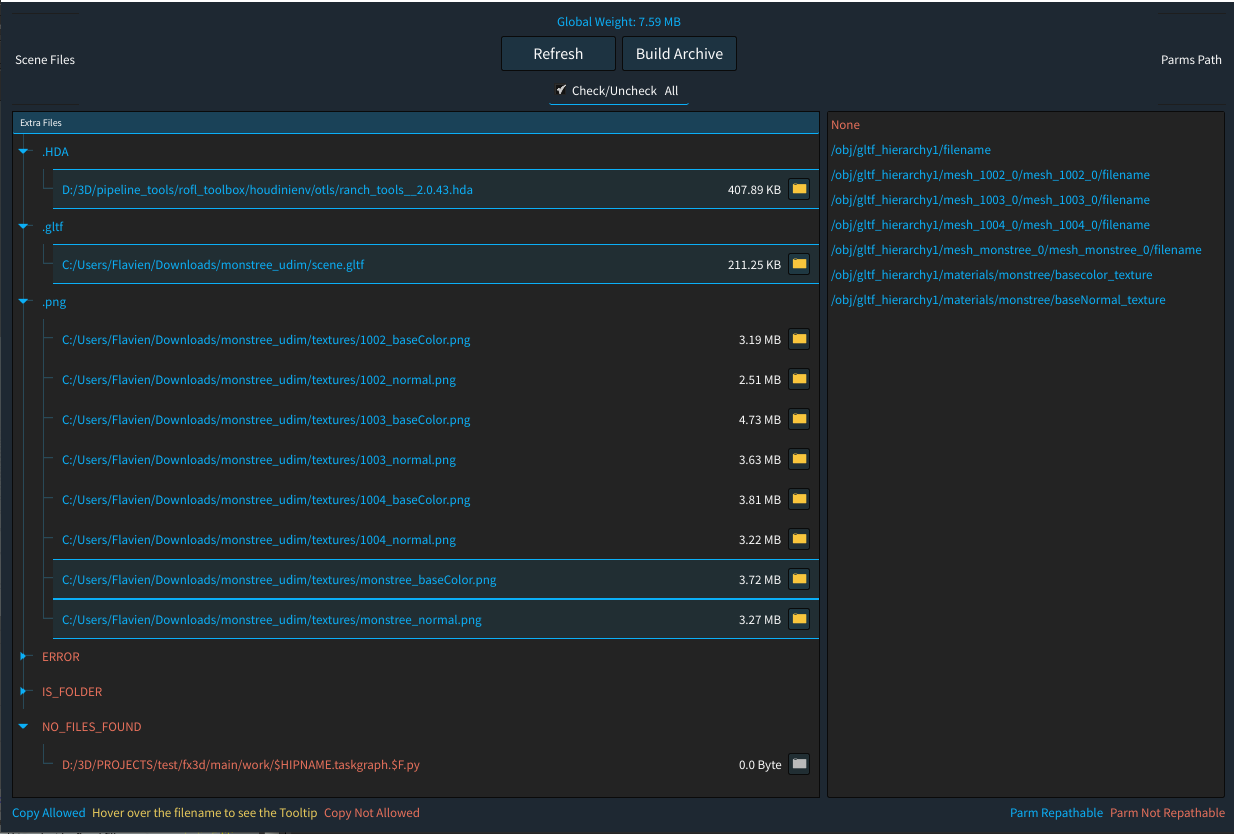This screenshot has width=1234, height=834.
Task: Open folder icon for 1002_normal.png
Action: coord(799,379)
